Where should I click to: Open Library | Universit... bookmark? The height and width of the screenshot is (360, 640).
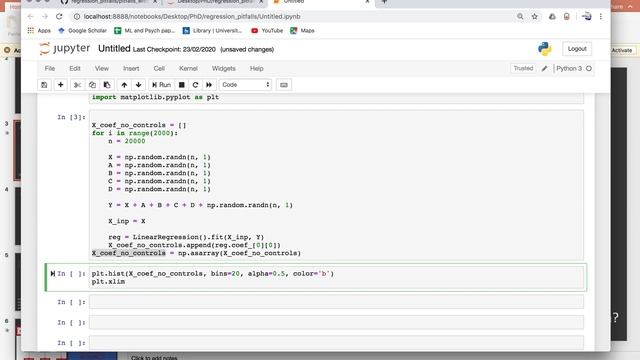(x=212, y=31)
